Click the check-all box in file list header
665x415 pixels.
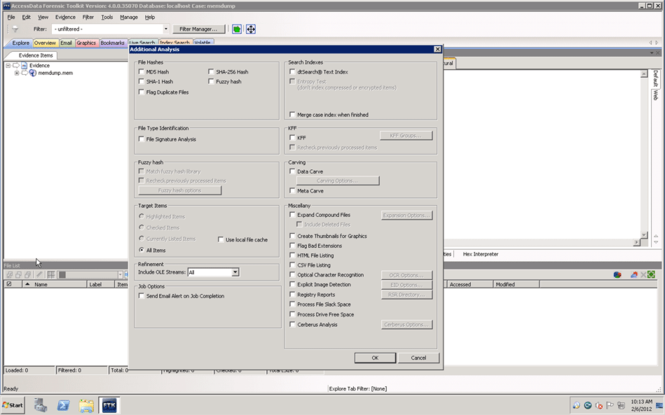pos(9,284)
